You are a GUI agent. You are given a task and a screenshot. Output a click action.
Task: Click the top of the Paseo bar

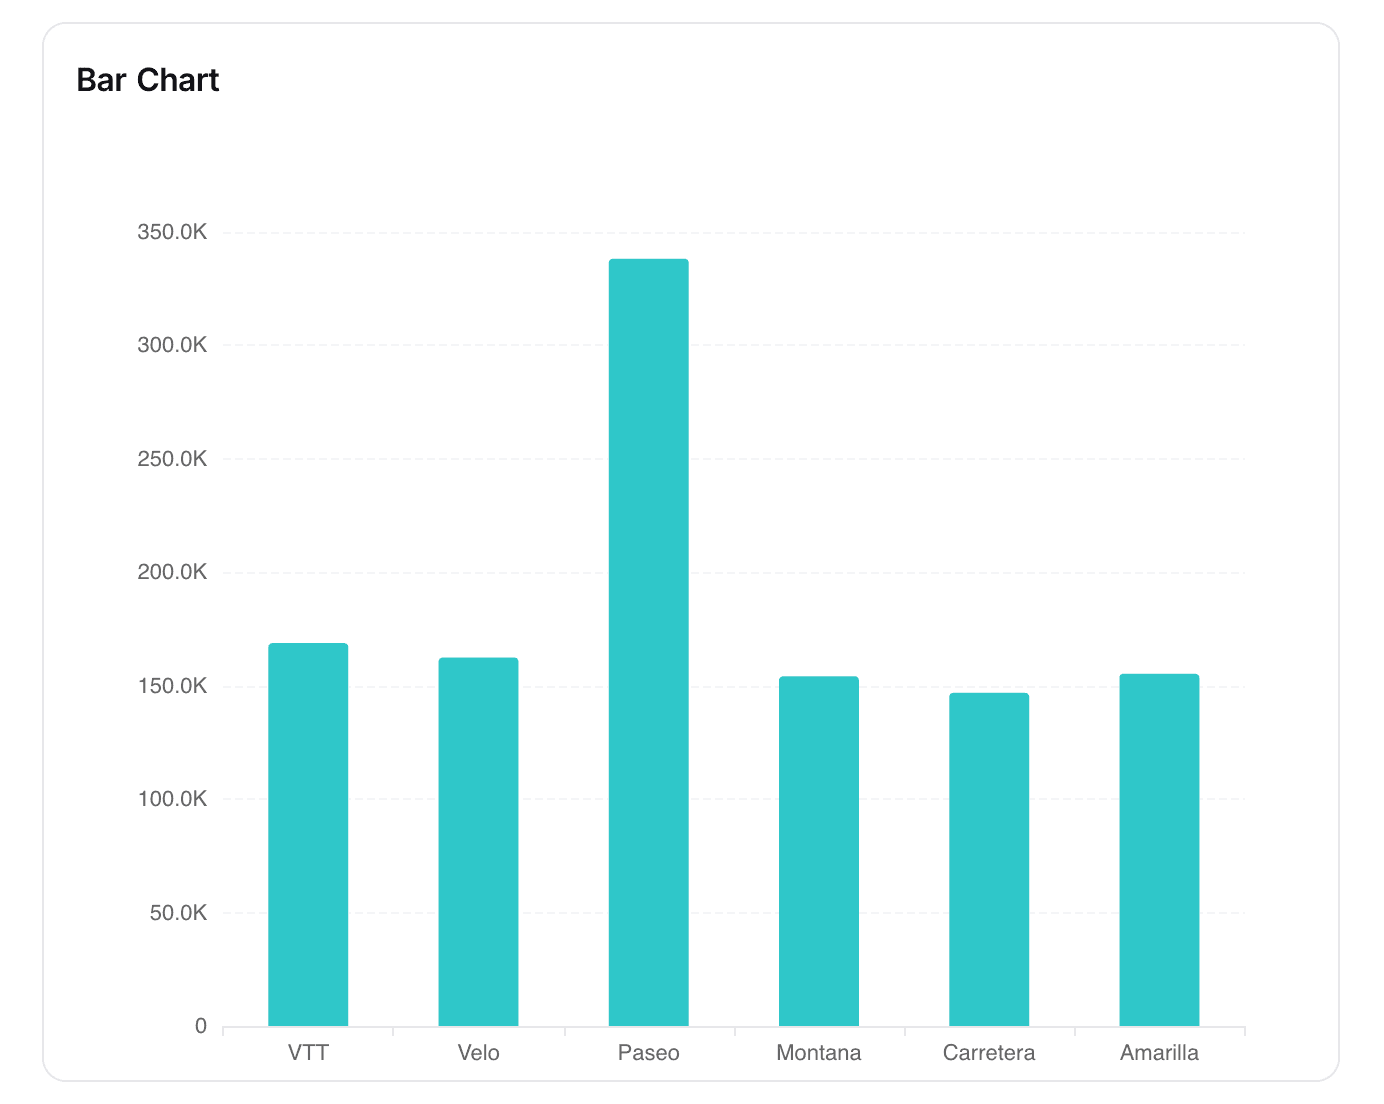[649, 262]
